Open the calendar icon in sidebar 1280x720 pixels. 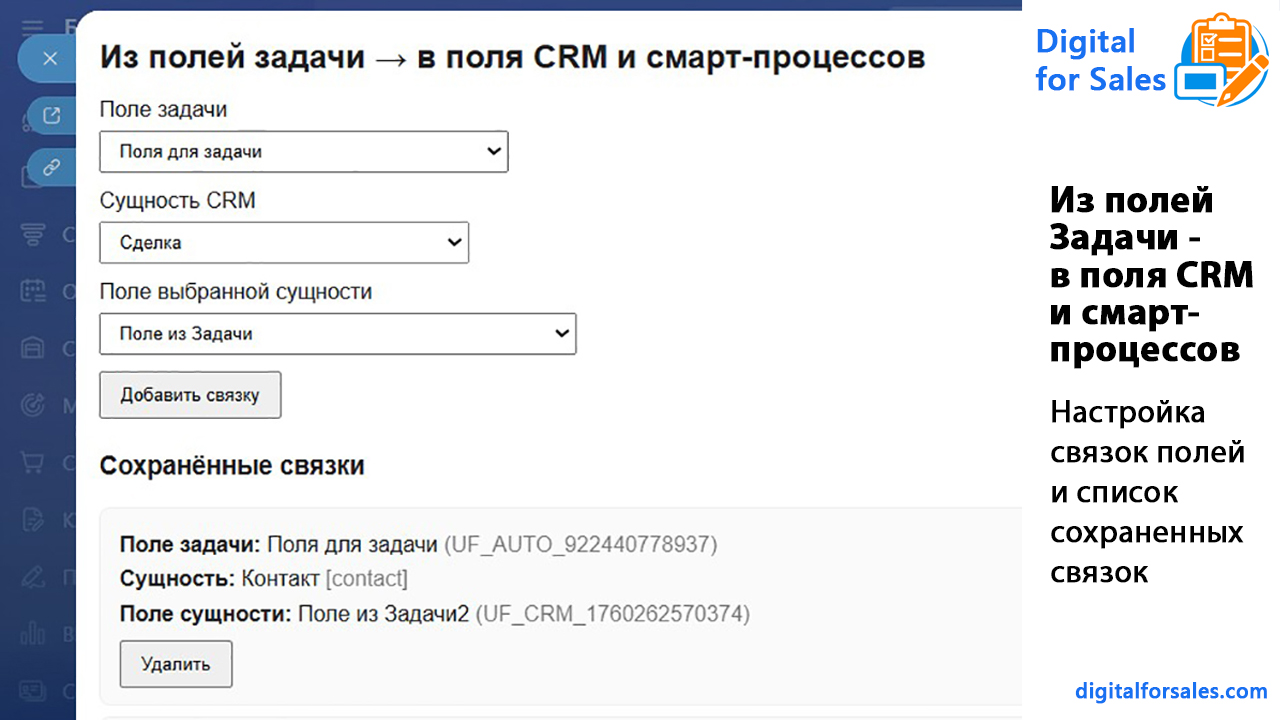click(33, 291)
